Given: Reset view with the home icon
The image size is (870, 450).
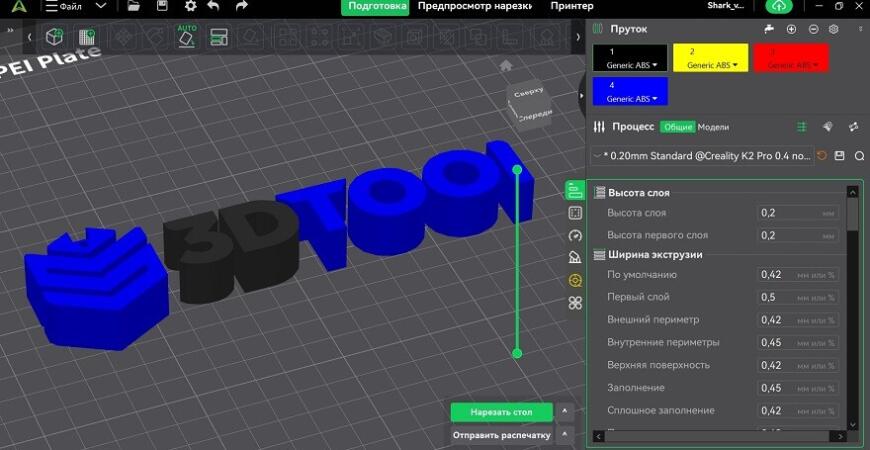Looking at the screenshot, I should click(x=505, y=66).
